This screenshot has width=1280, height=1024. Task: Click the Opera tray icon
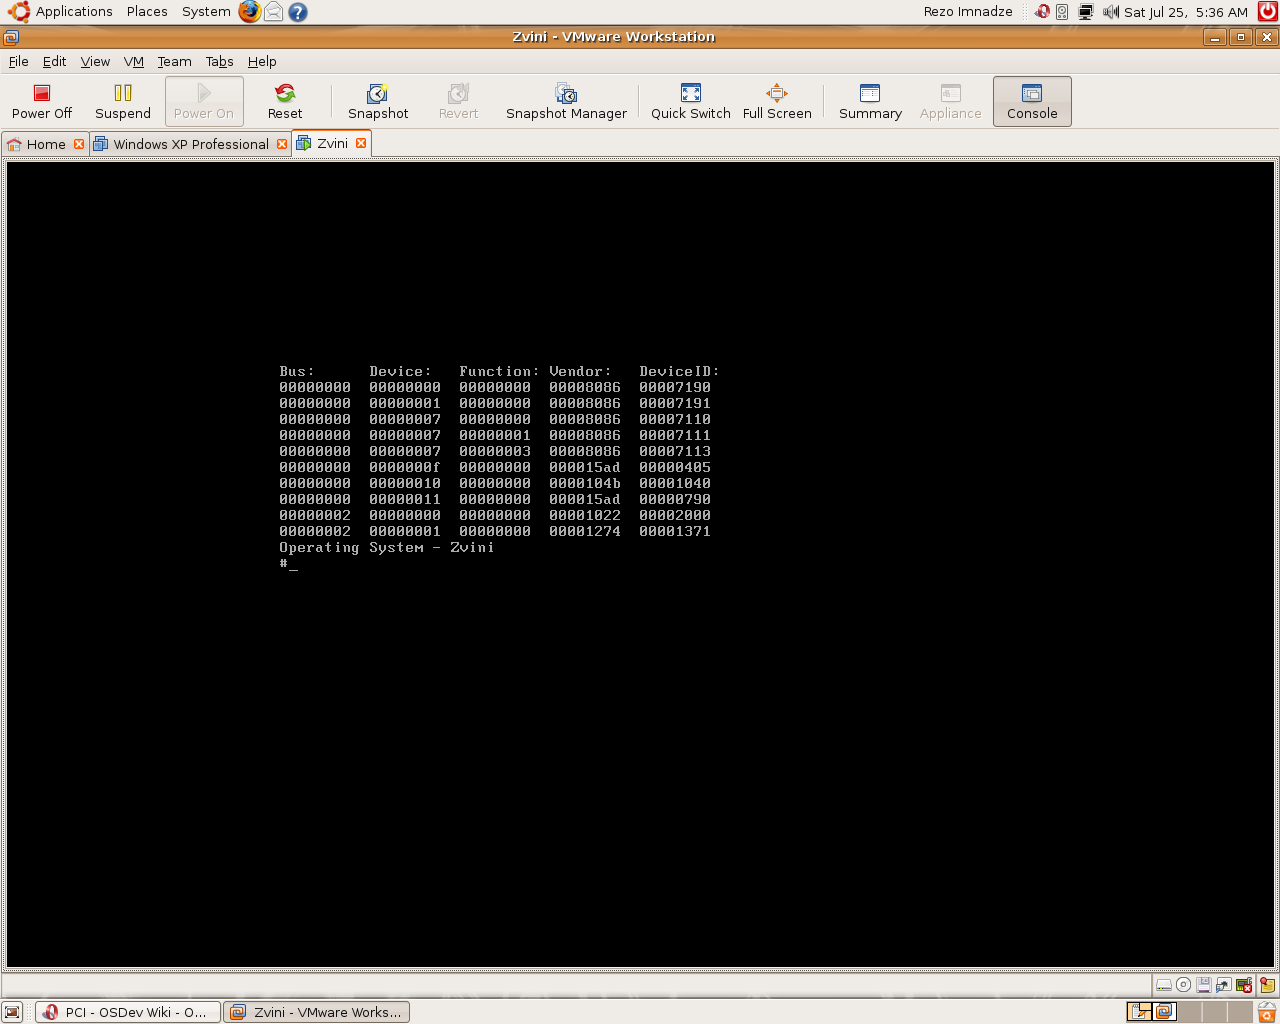(1042, 12)
